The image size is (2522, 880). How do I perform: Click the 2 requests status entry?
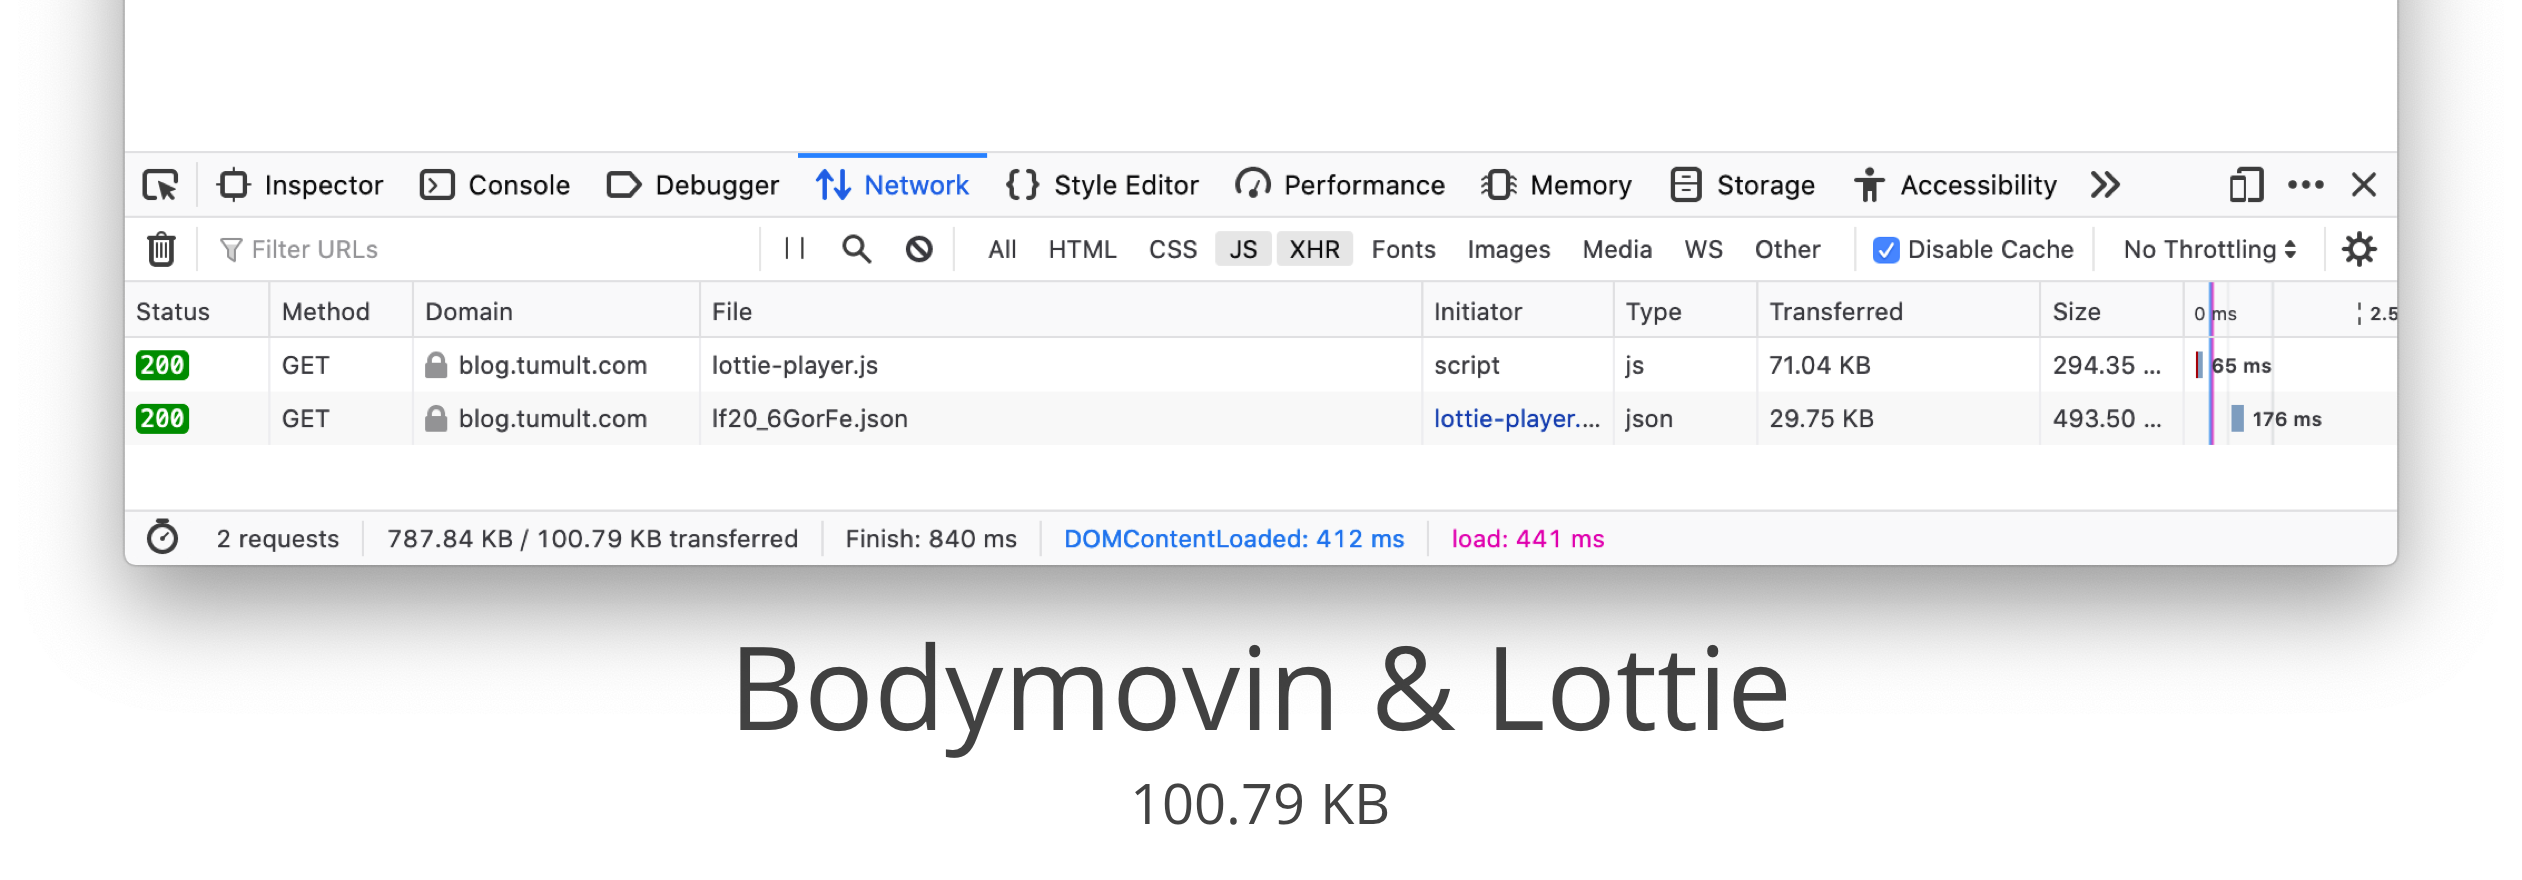pos(277,539)
